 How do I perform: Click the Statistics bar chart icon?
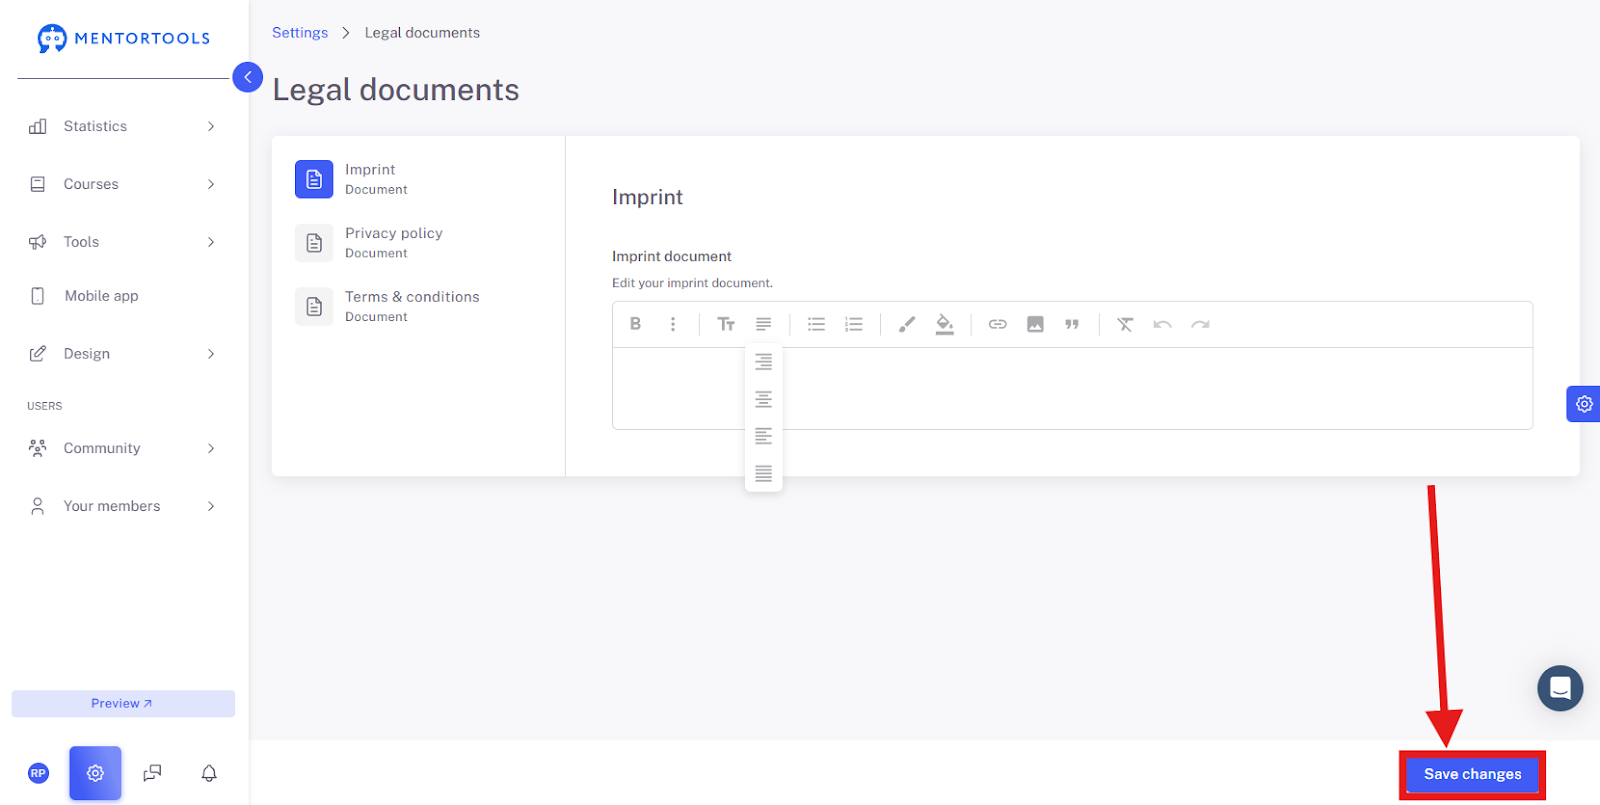click(38, 126)
